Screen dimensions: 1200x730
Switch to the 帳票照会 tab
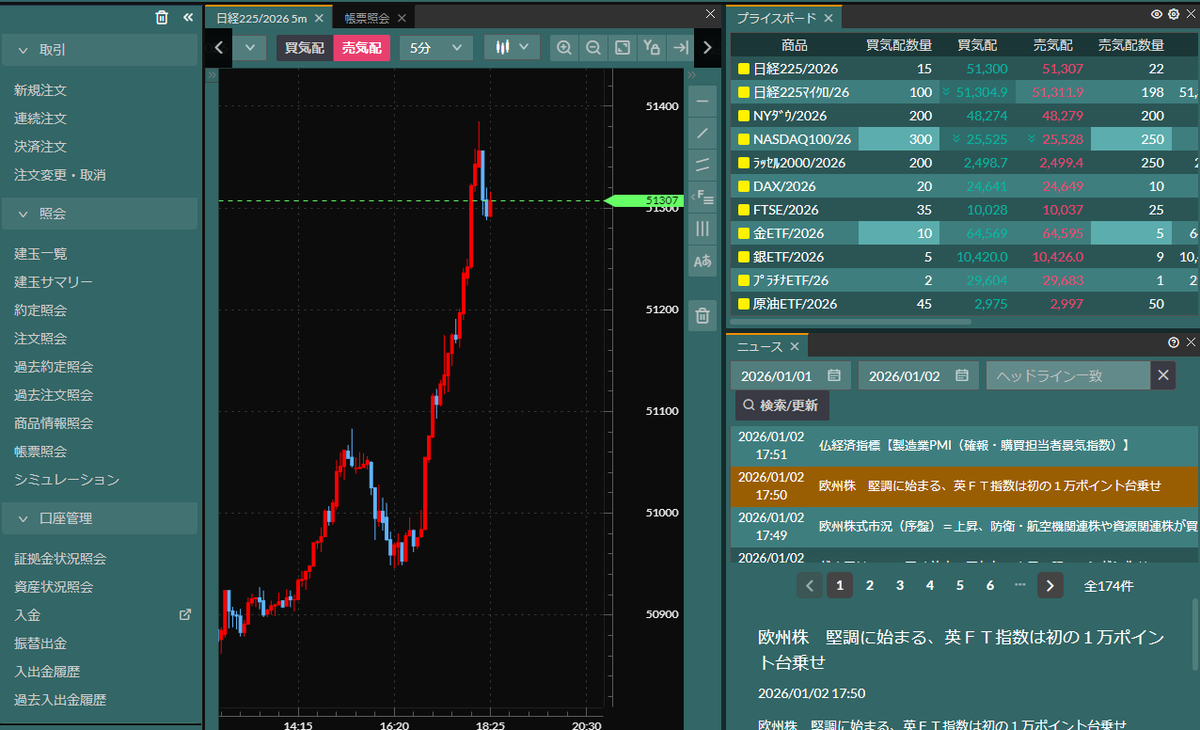pyautogui.click(x=365, y=16)
